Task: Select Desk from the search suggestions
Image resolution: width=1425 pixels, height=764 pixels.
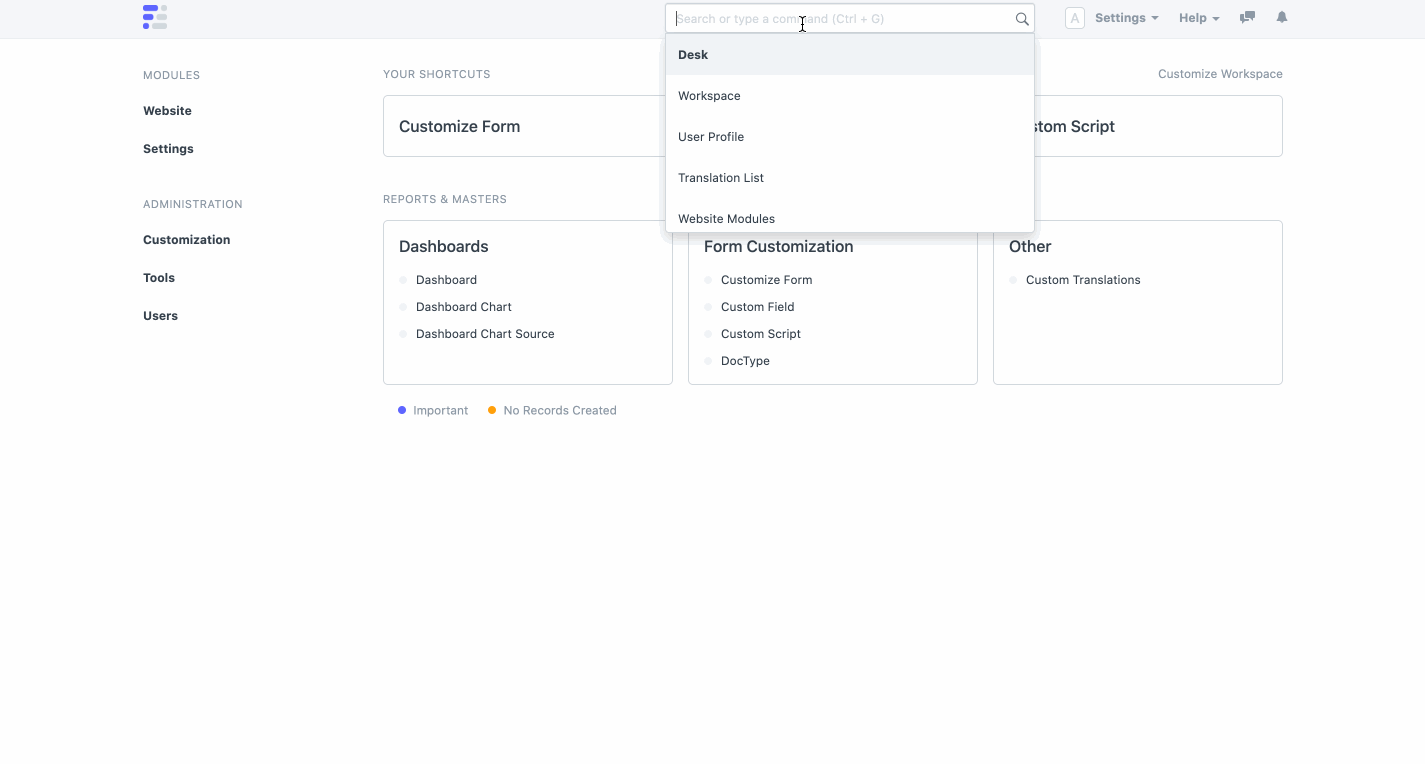Action: click(x=693, y=54)
